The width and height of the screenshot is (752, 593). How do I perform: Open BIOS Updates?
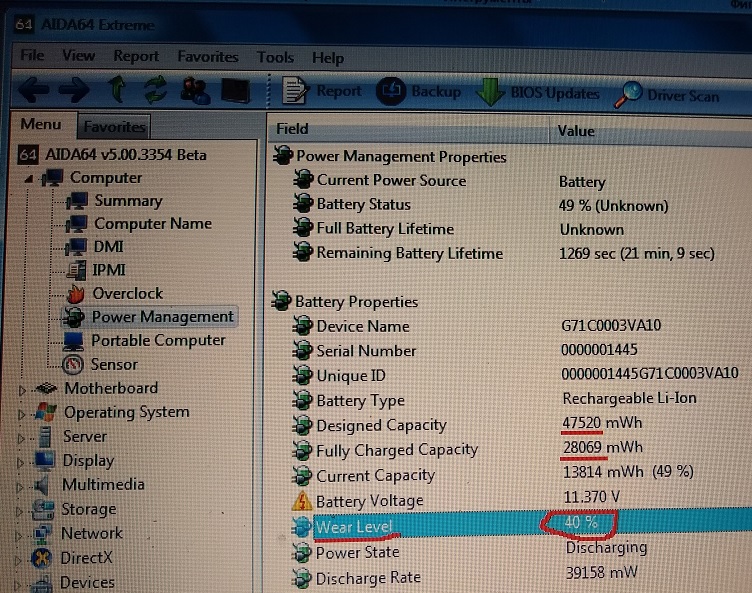tap(538, 93)
